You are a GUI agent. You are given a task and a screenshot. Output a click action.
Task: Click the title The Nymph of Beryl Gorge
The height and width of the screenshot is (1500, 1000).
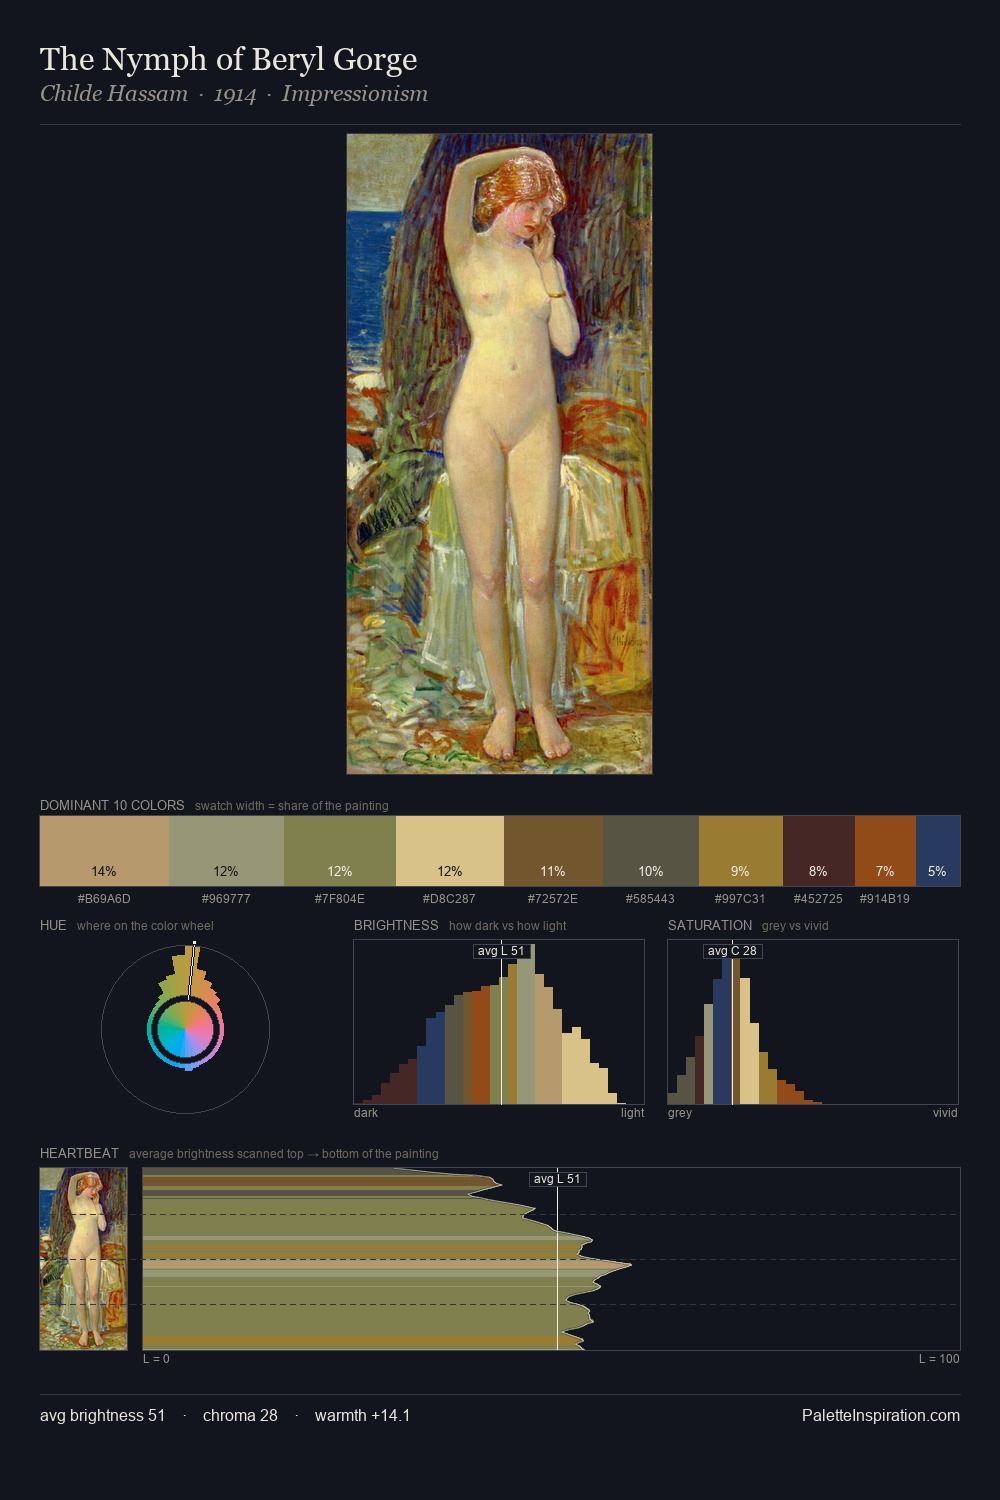click(x=228, y=60)
